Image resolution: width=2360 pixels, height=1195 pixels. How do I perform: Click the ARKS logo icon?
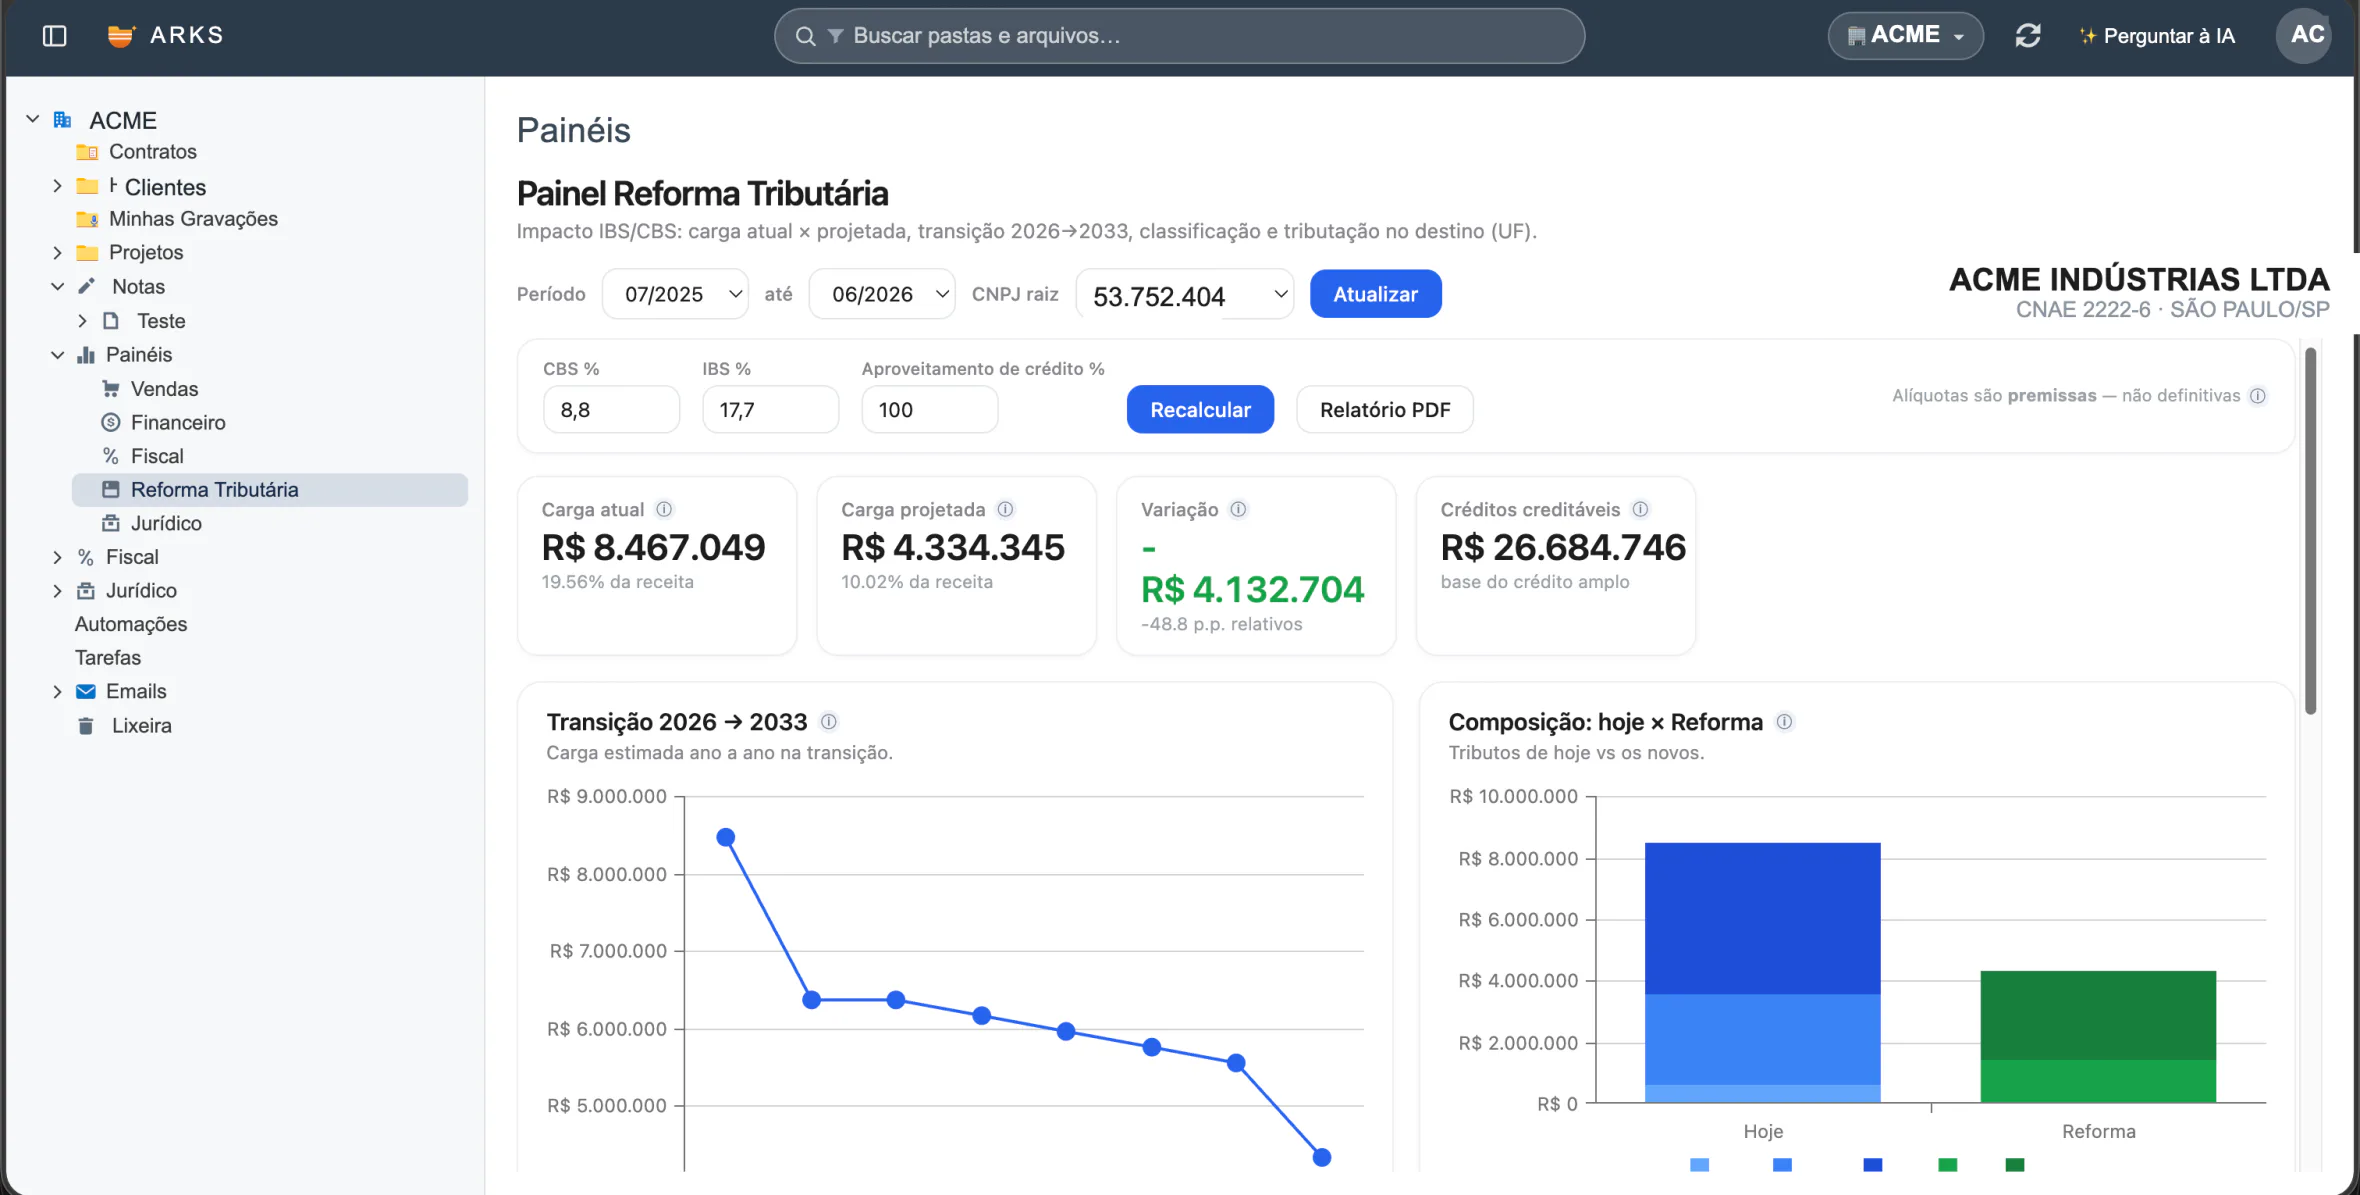(121, 36)
